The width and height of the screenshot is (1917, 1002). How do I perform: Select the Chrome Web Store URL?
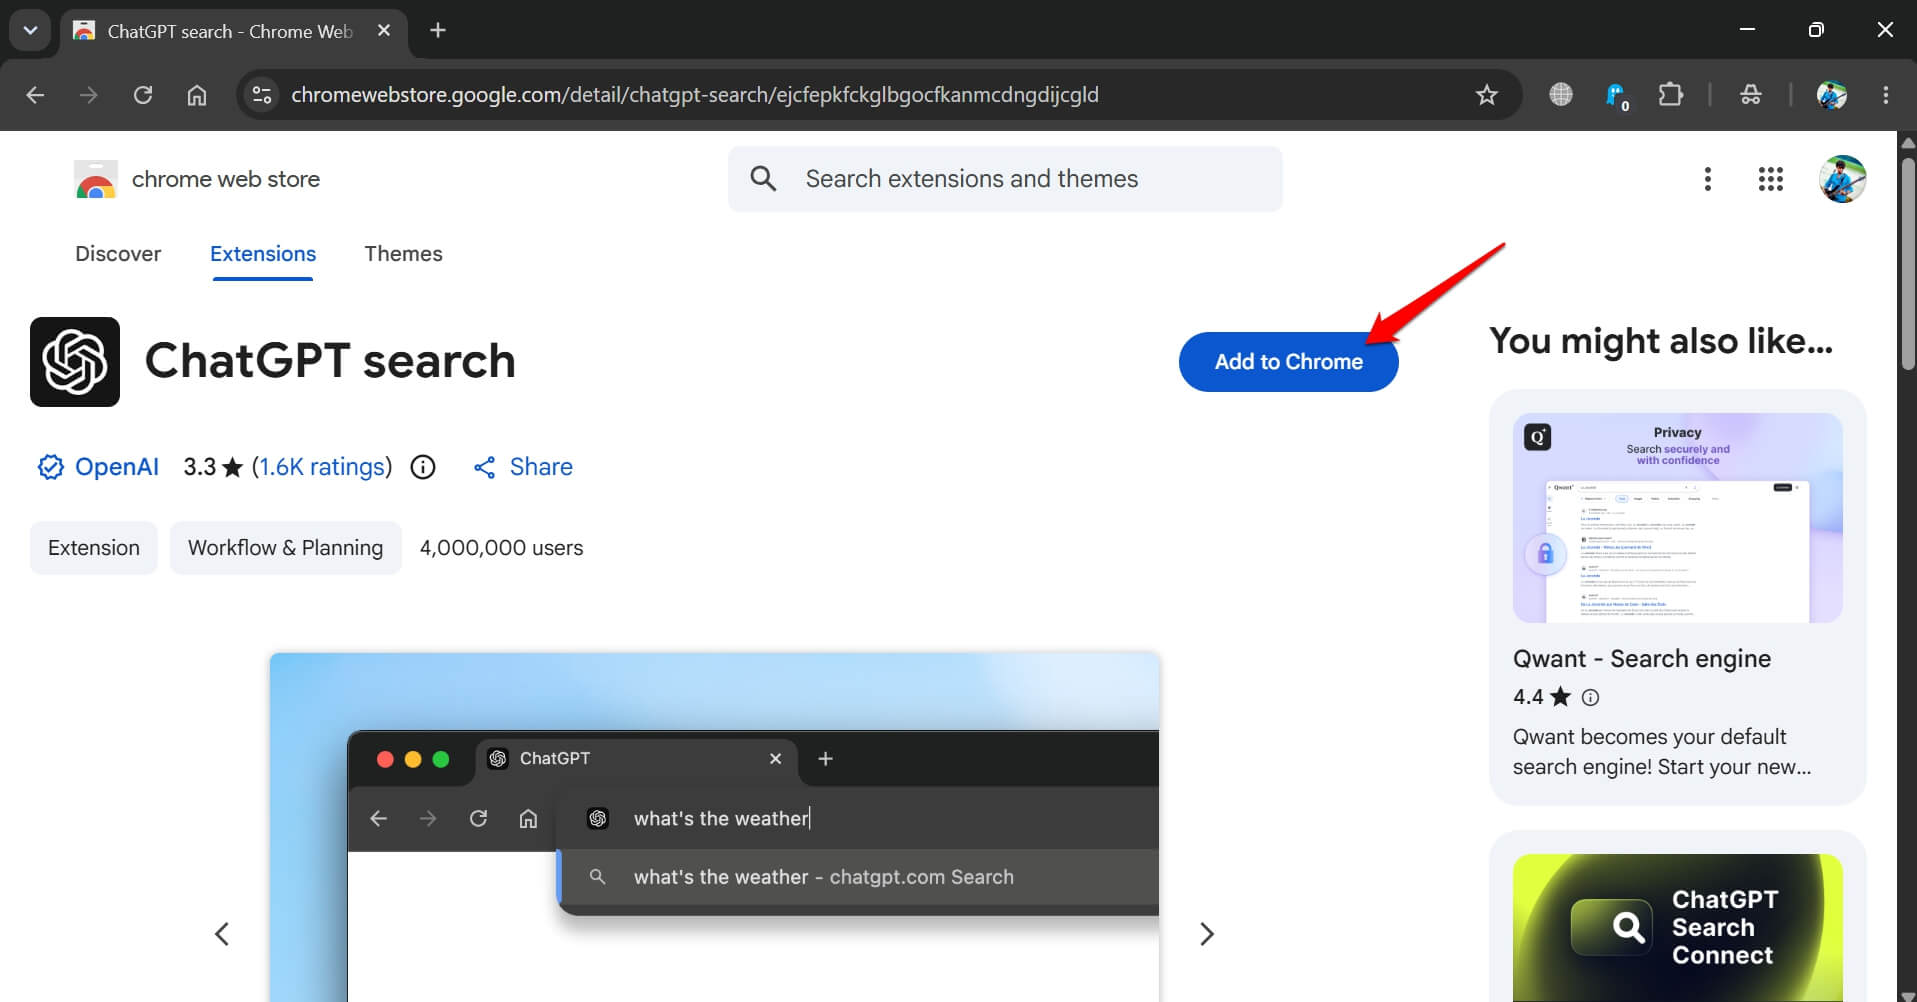tap(694, 95)
